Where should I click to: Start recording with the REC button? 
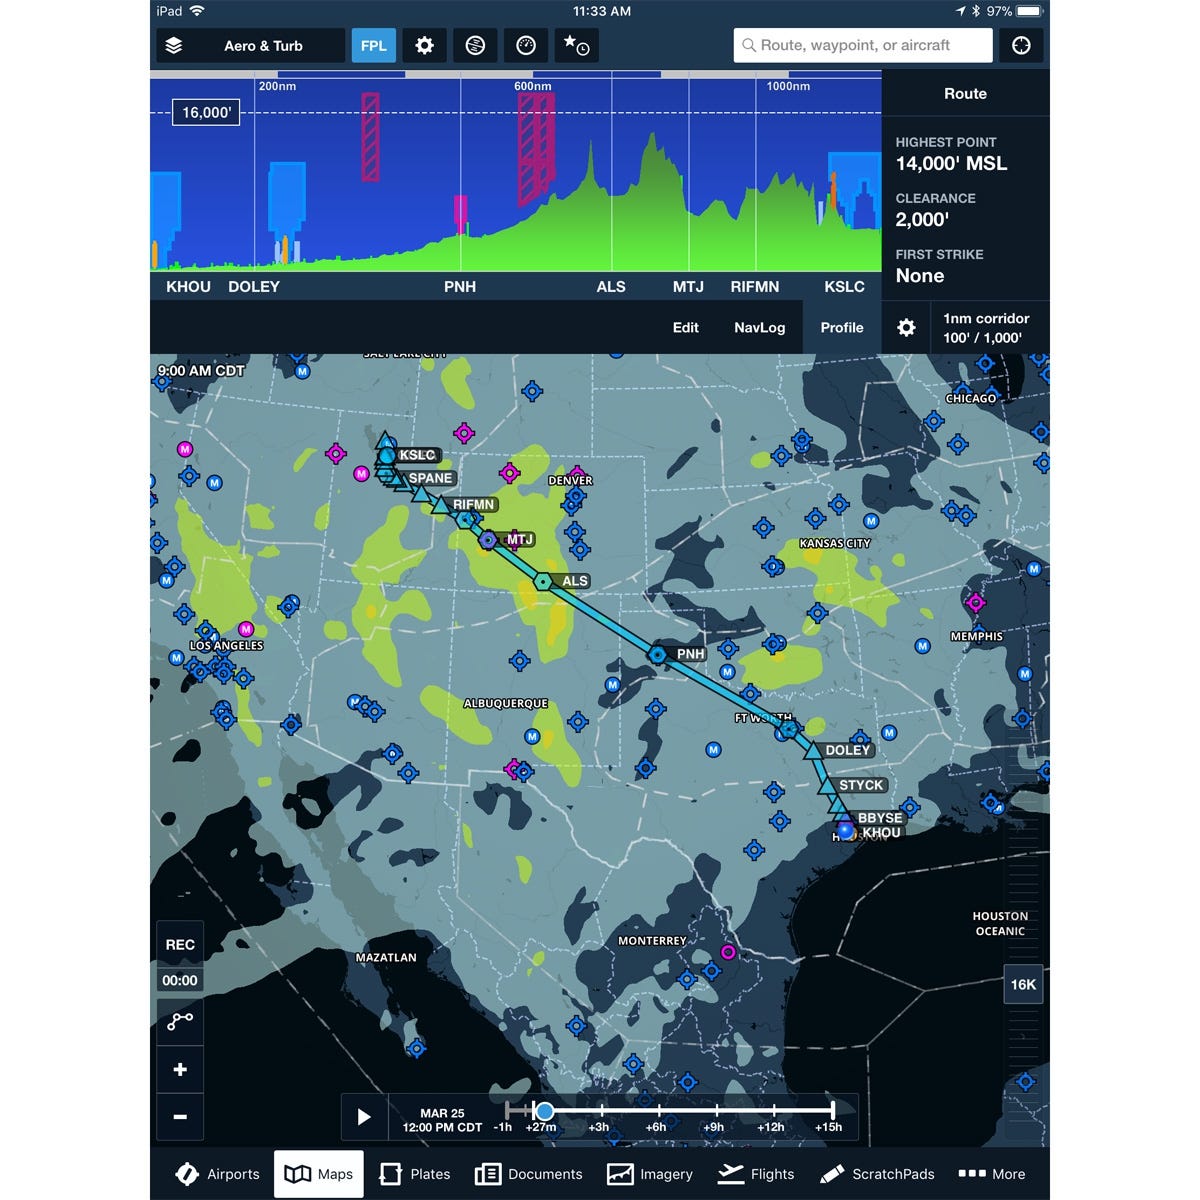(179, 942)
